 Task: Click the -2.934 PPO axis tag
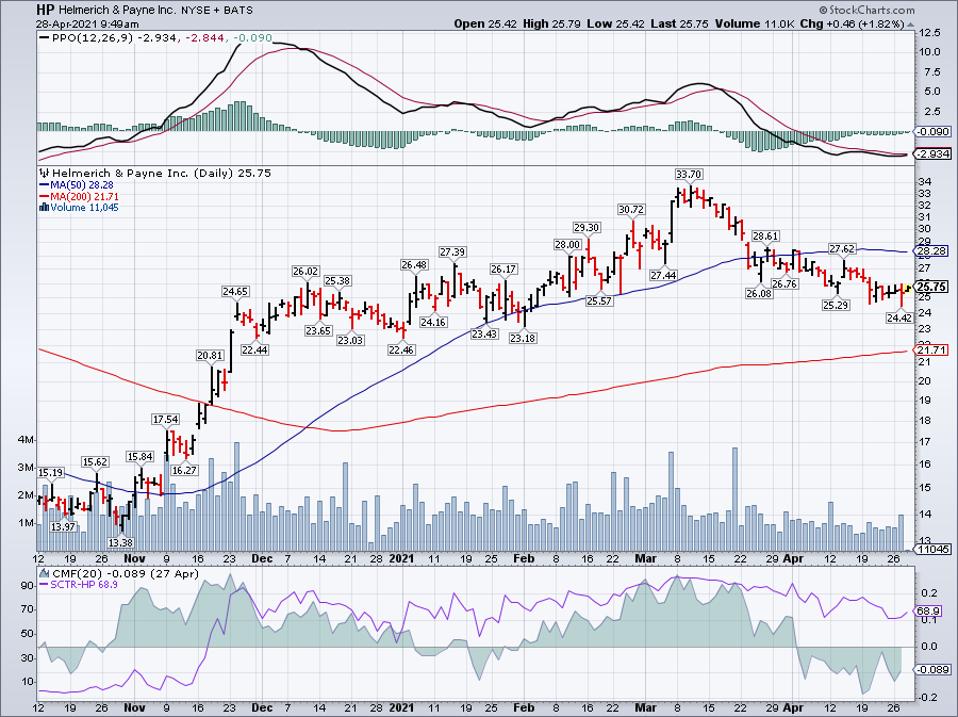point(934,154)
